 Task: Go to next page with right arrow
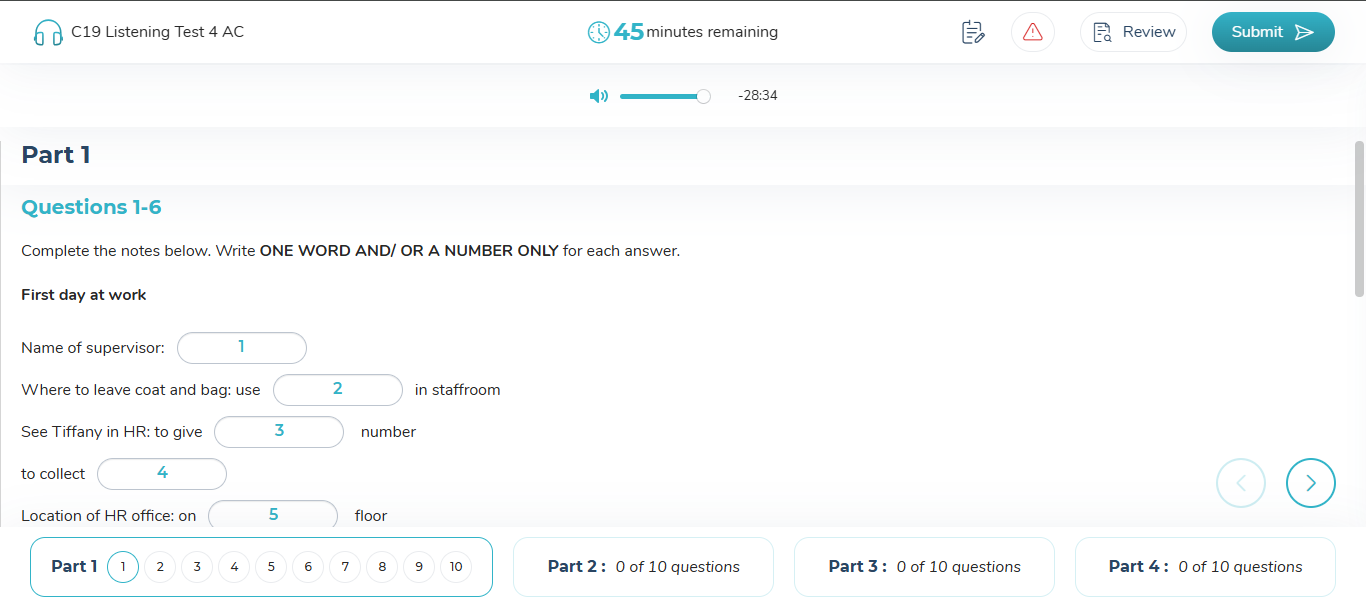[1310, 483]
